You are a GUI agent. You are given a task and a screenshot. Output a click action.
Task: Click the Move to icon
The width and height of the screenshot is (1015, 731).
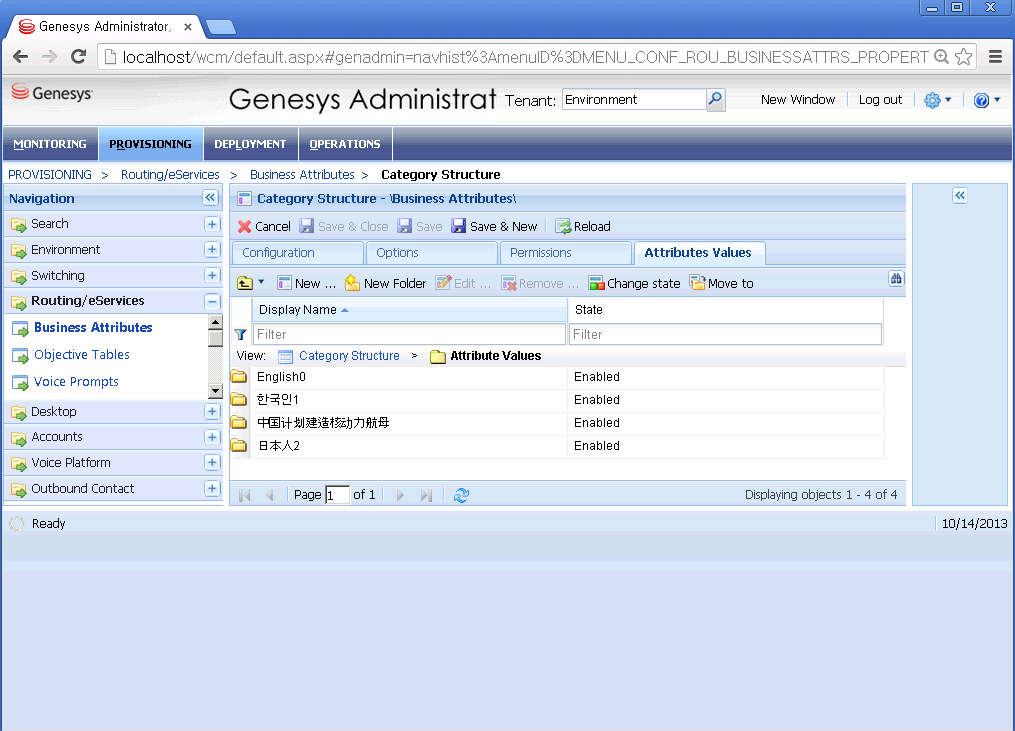[697, 283]
